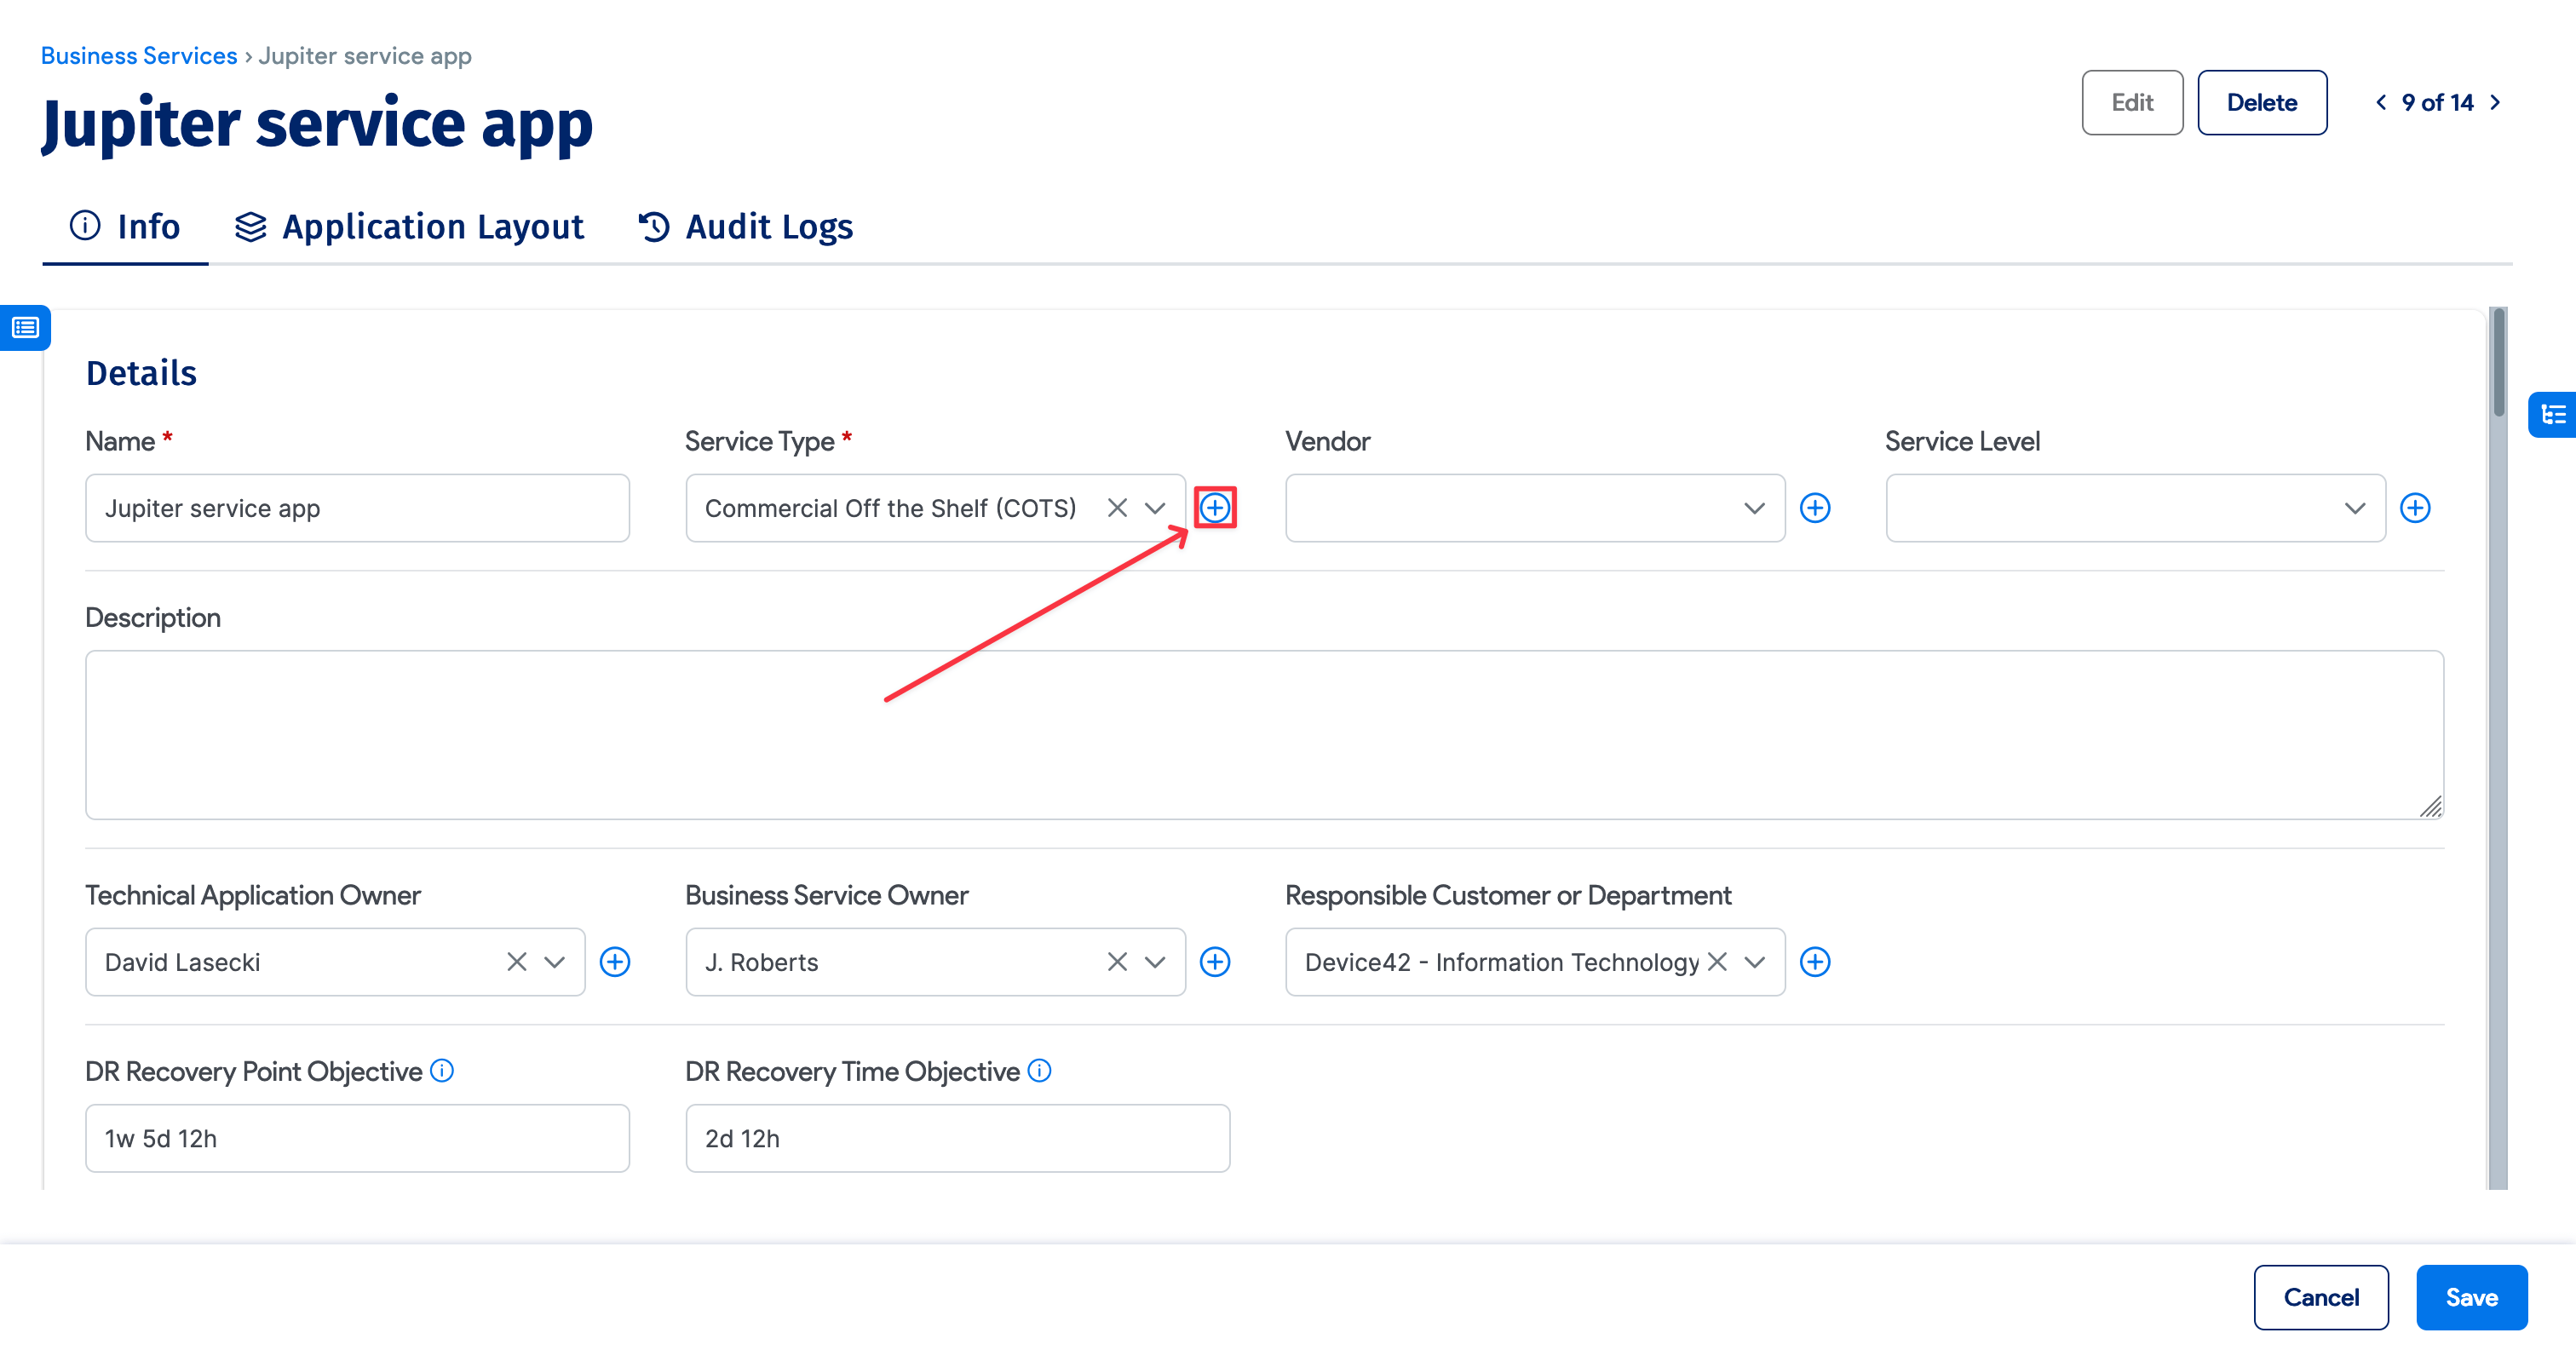The image size is (2576, 1350).
Task: Expand the Service Level dropdown
Action: tap(2354, 508)
